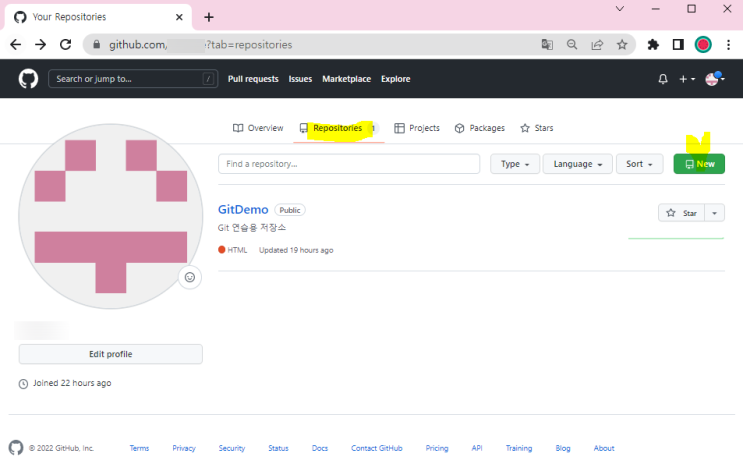This screenshot has height=464, width=743.
Task: Open the API footer link
Action: (x=477, y=448)
